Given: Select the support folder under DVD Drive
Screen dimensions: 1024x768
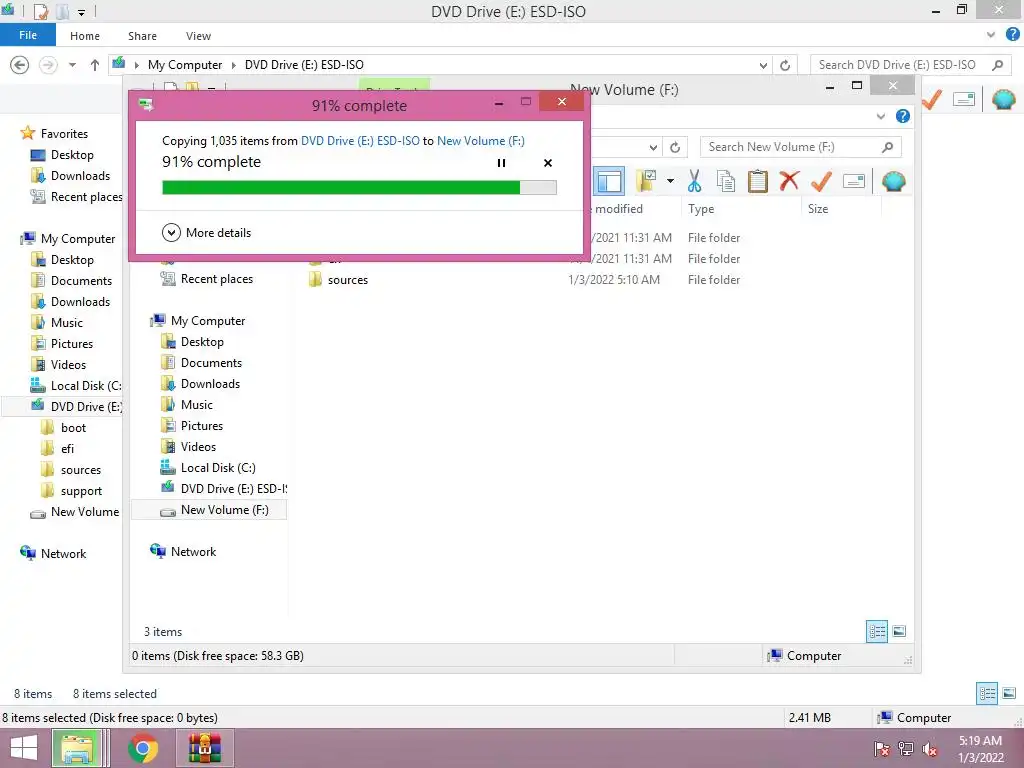Looking at the screenshot, I should tap(71, 491).
